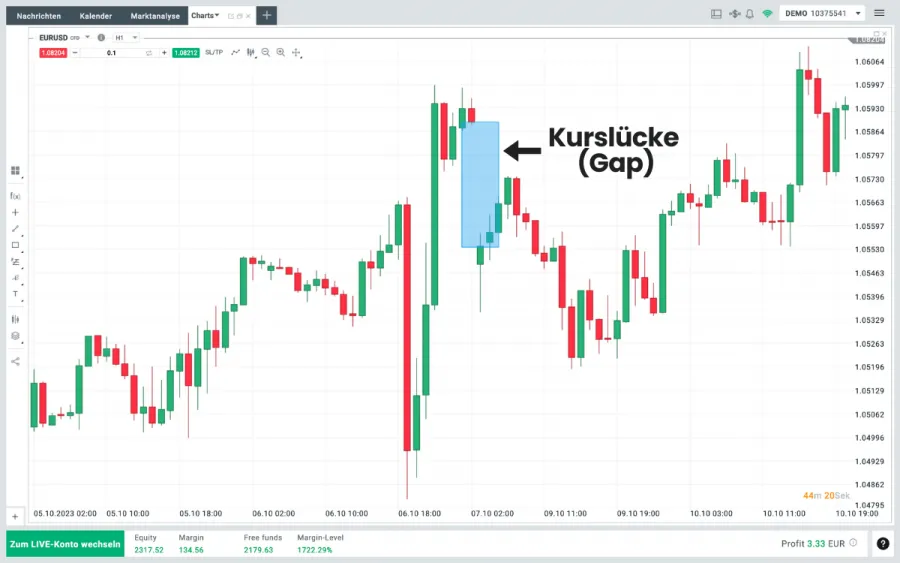Click the 1.05997 price axis label
900x563 pixels.
(870, 85)
